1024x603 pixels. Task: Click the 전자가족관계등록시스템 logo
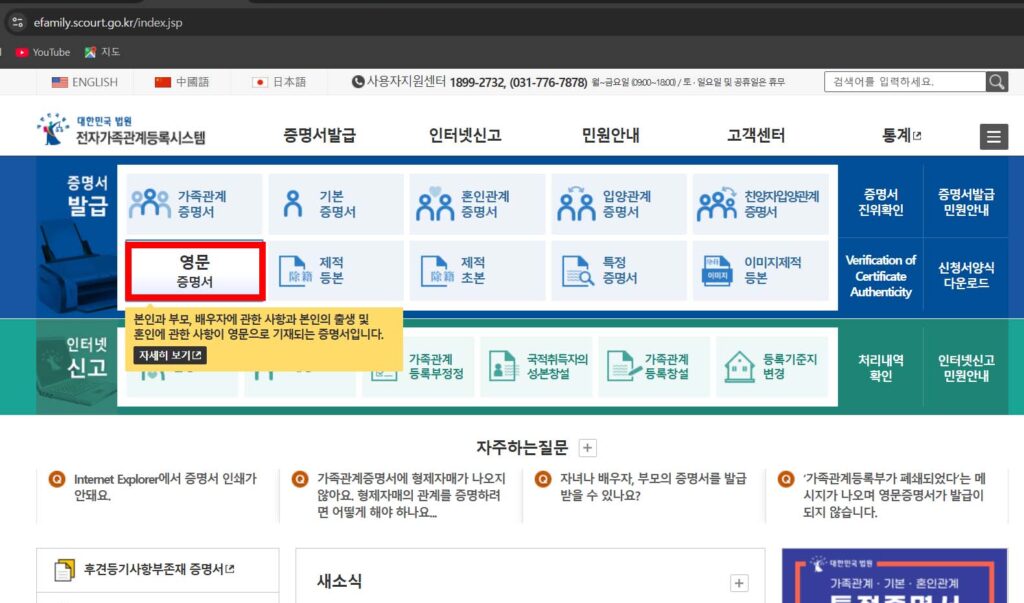(121, 129)
